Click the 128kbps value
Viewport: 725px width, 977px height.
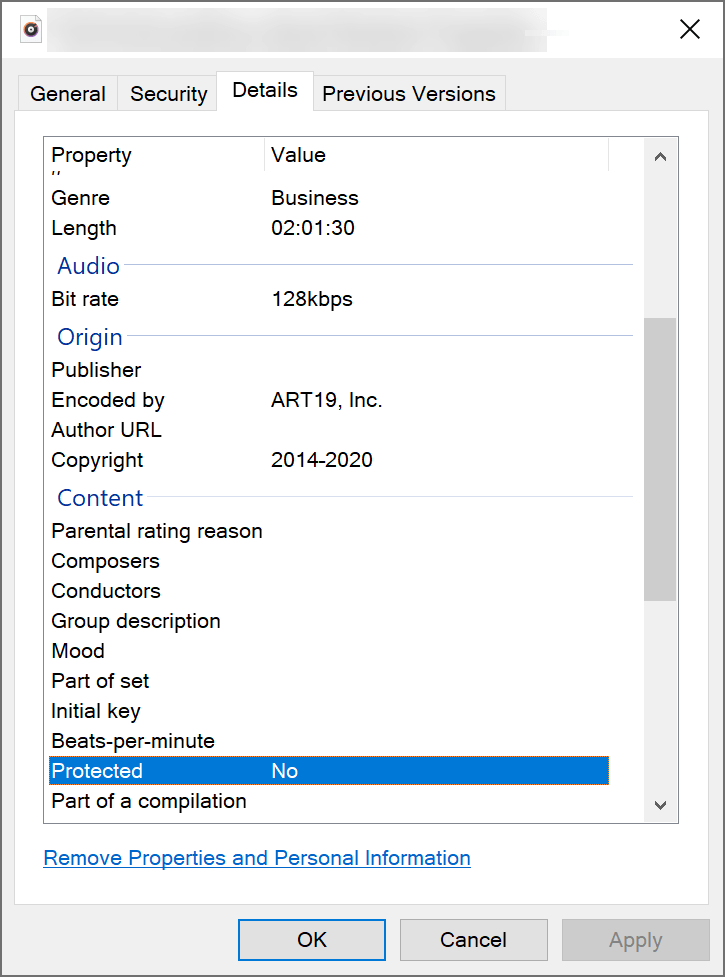[x=312, y=299]
